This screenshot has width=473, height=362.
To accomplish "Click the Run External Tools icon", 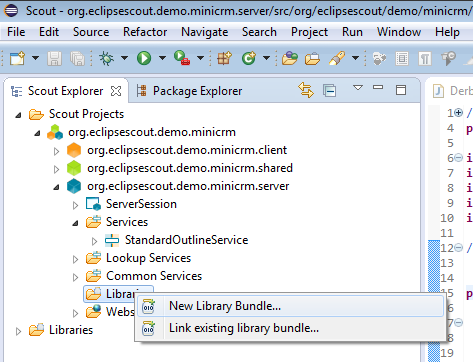I will 182,58.
